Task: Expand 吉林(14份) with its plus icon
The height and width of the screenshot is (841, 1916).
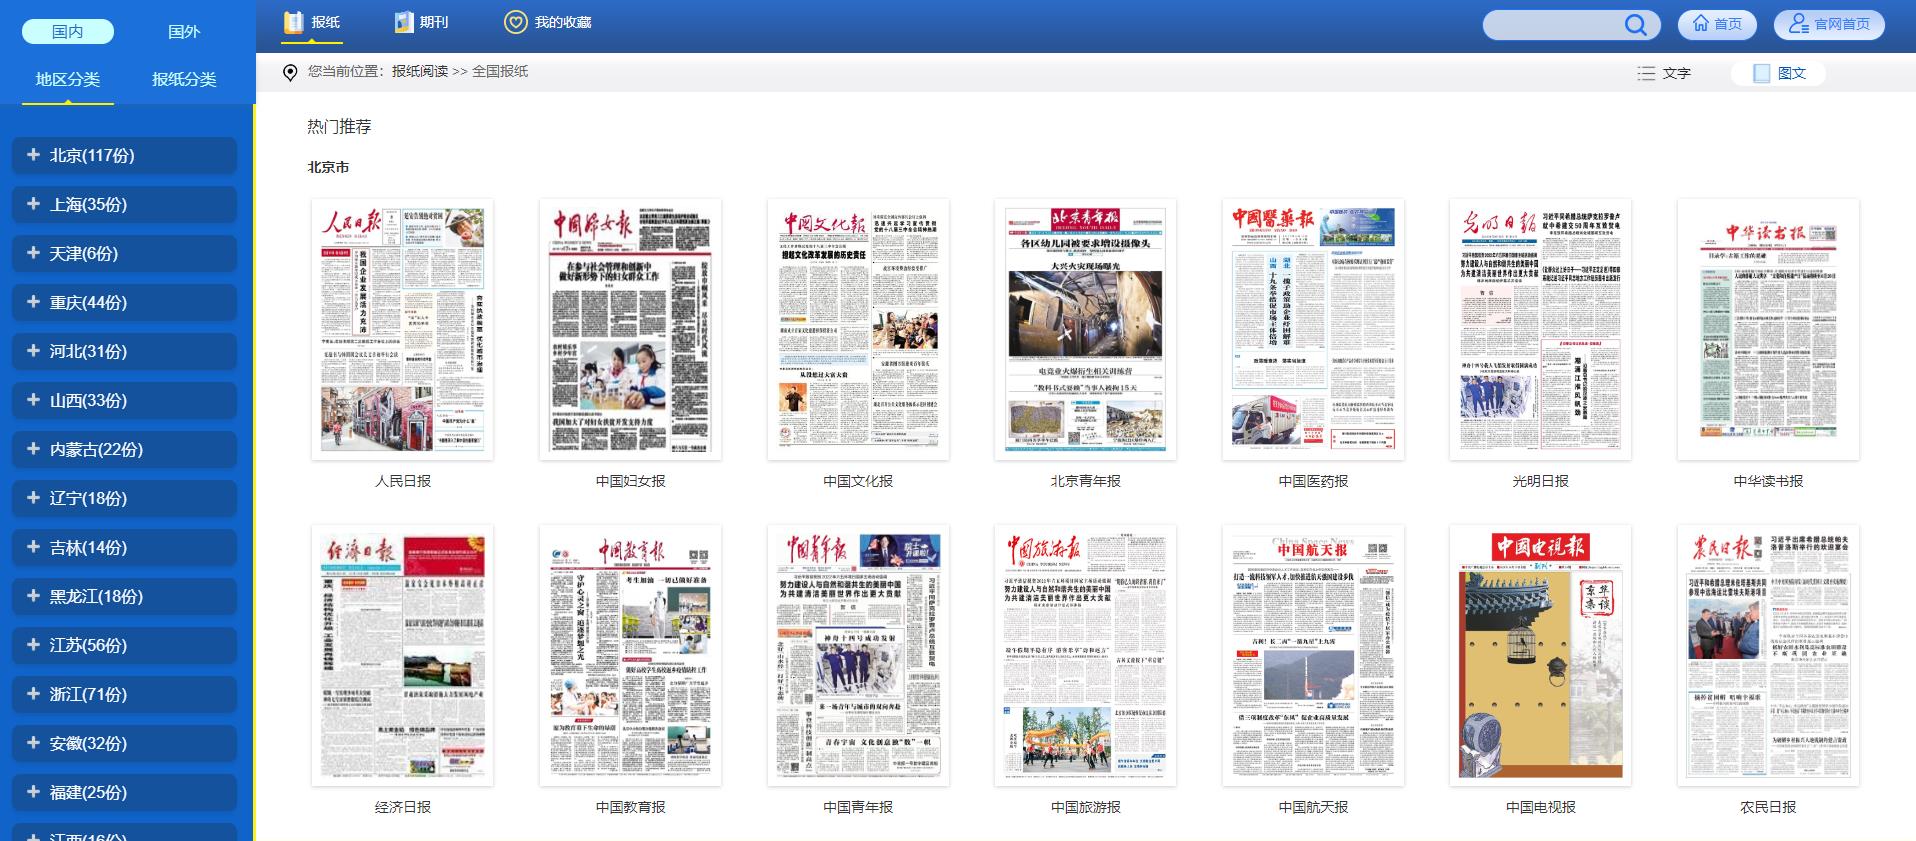Action: tap(33, 547)
